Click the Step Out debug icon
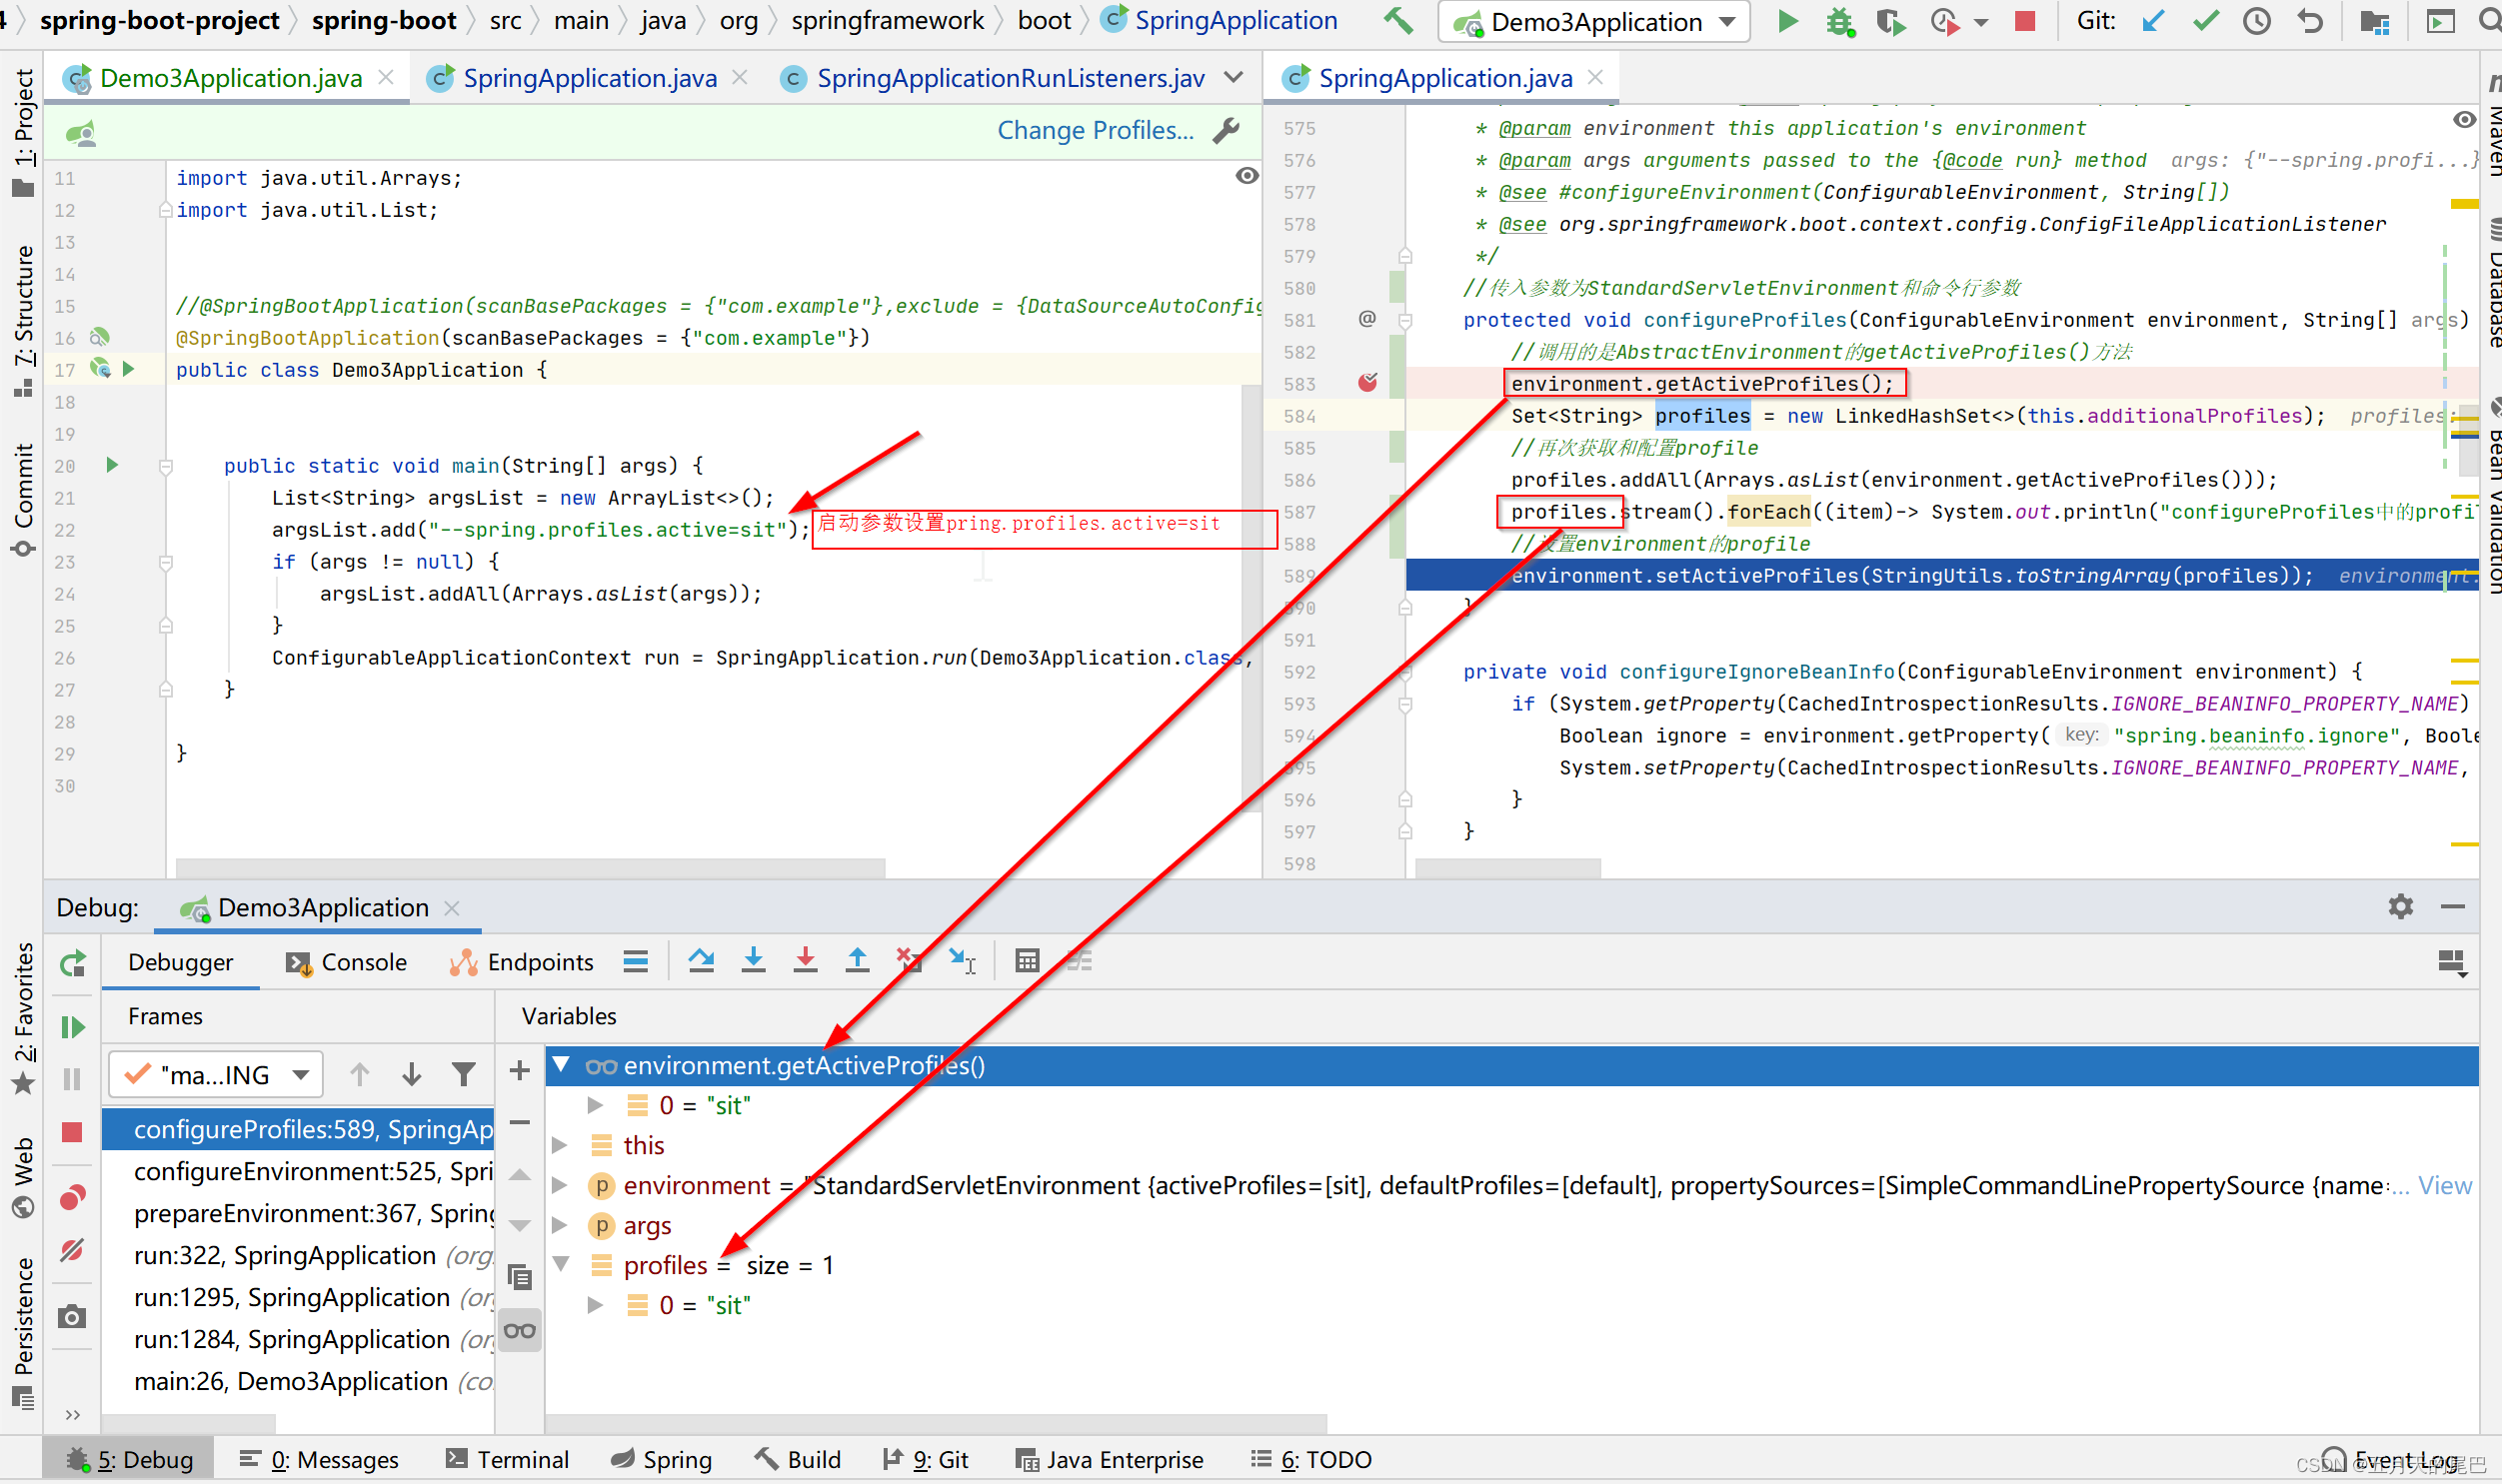This screenshot has width=2502, height=1484. (x=857, y=961)
